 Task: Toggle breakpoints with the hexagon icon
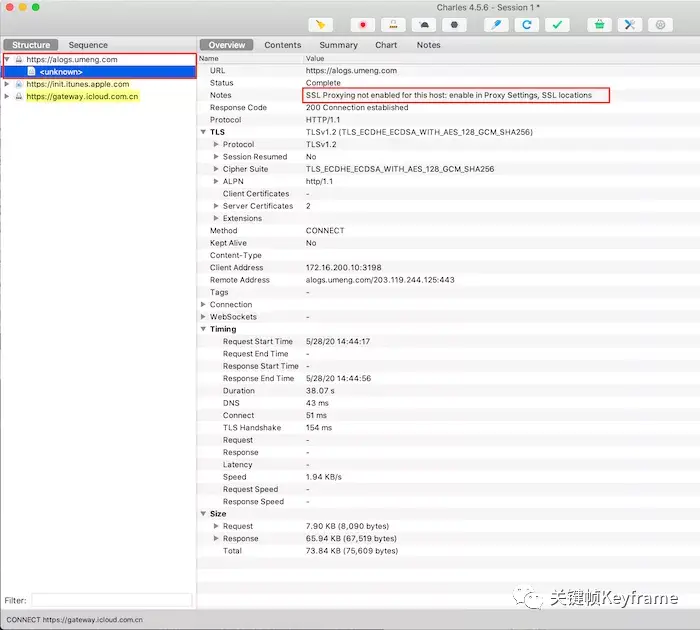tap(454, 25)
